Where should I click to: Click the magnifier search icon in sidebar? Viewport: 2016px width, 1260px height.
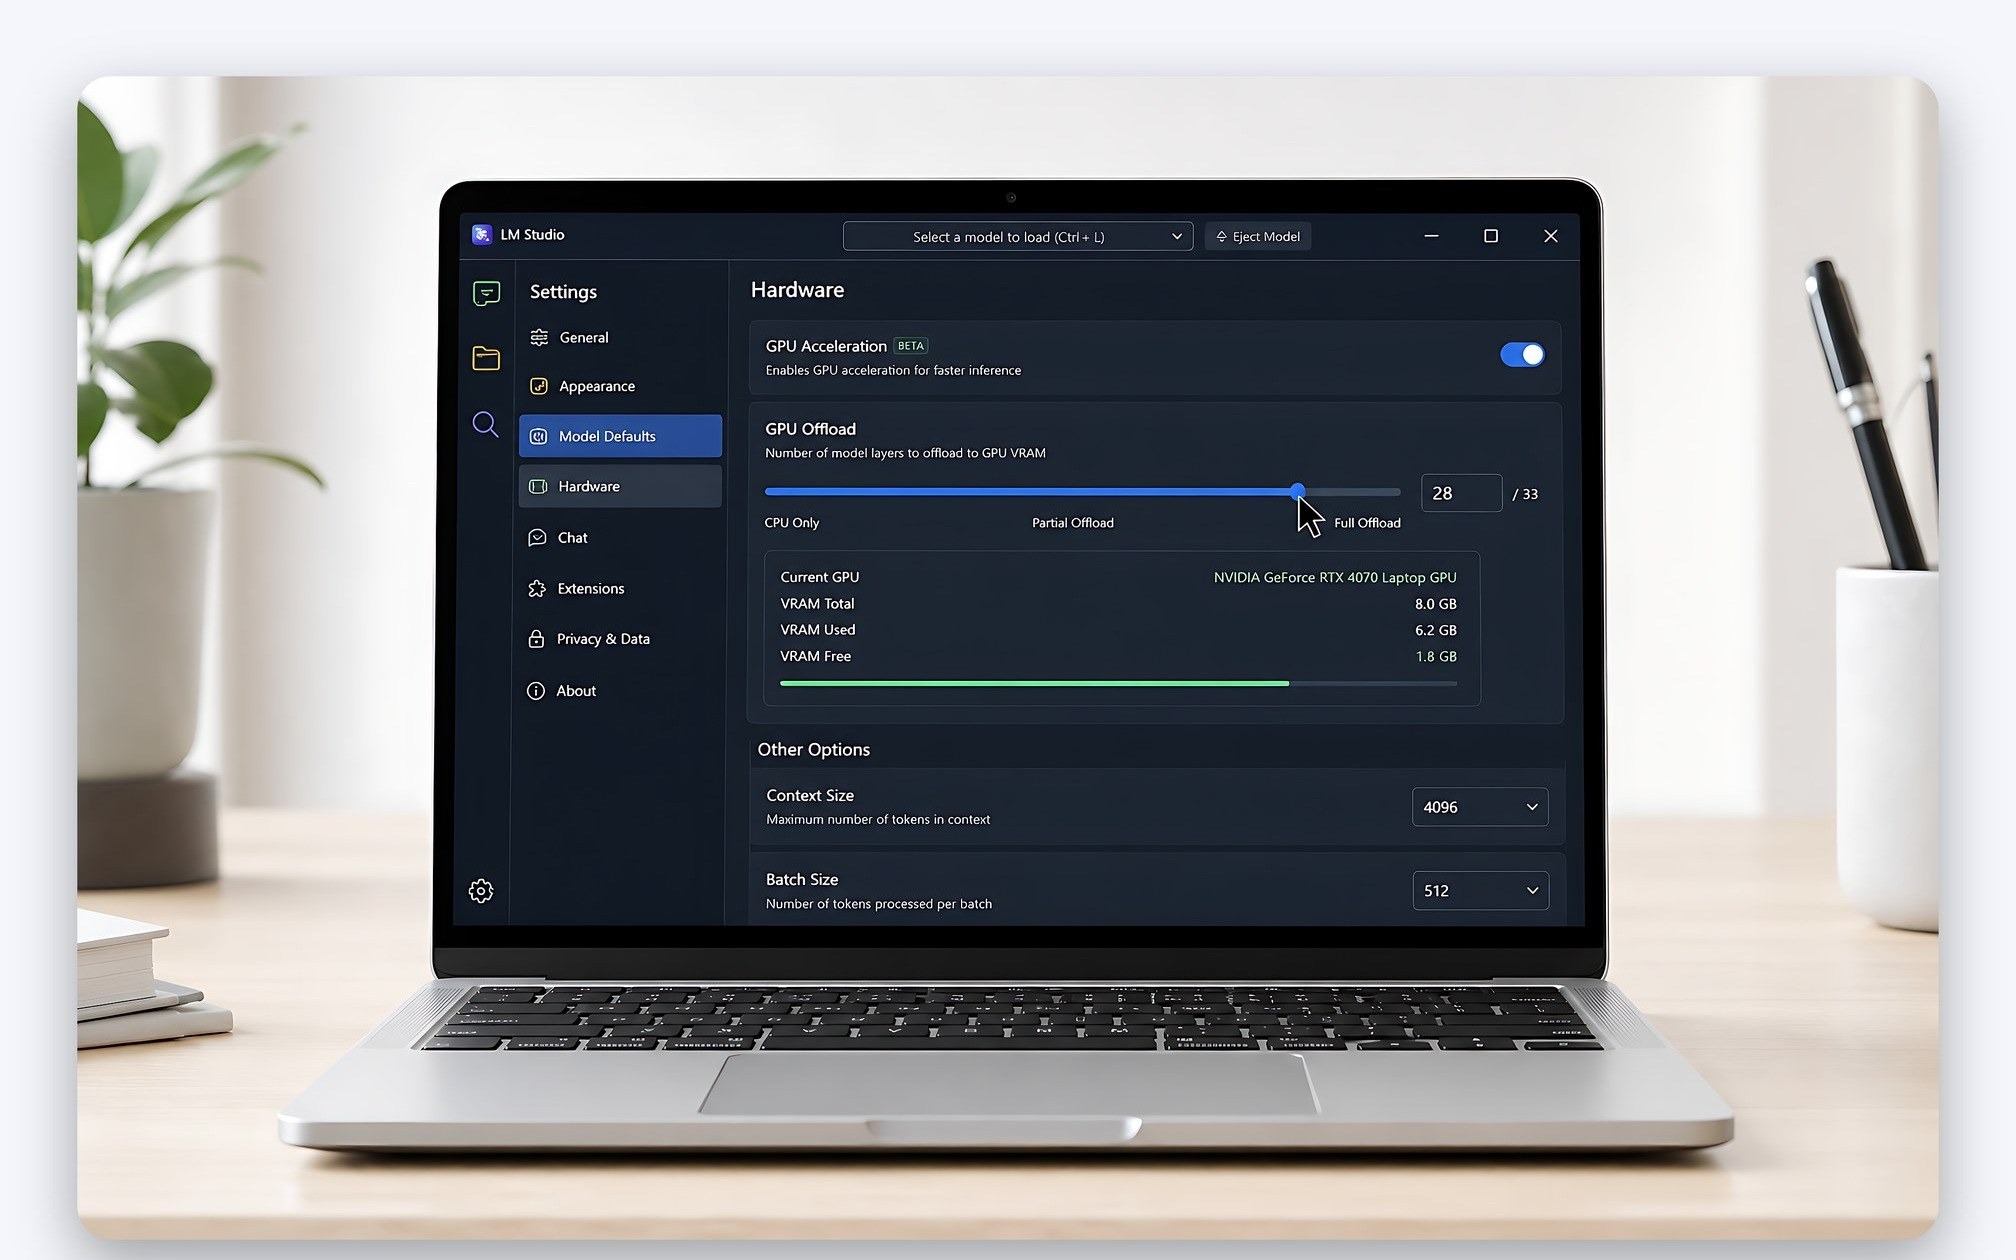pyautogui.click(x=485, y=424)
